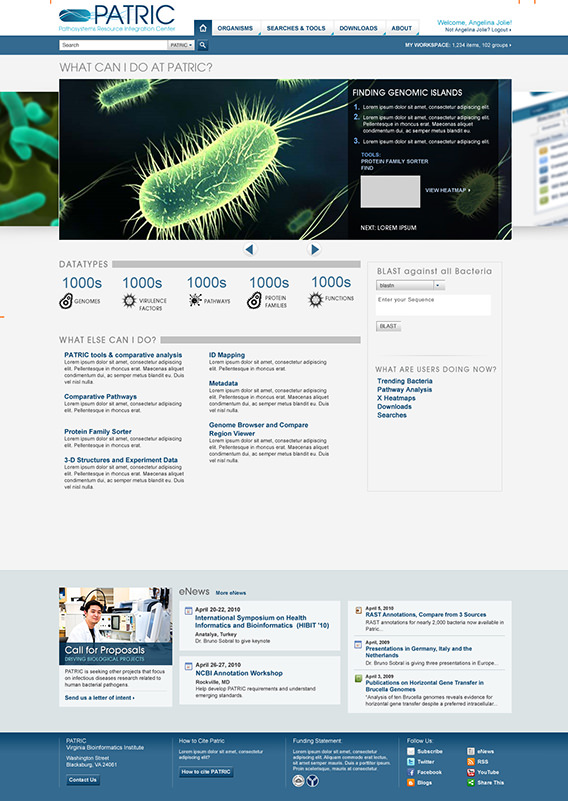Click in the Search input field
Image resolution: width=568 pixels, height=801 pixels.
(113, 45)
